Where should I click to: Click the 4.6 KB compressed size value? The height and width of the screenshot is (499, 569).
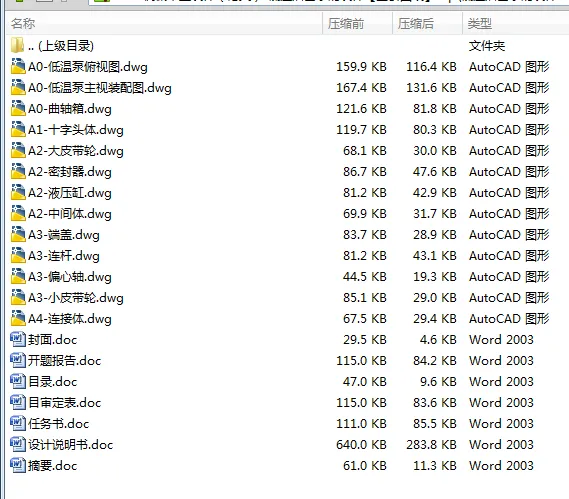pos(438,340)
